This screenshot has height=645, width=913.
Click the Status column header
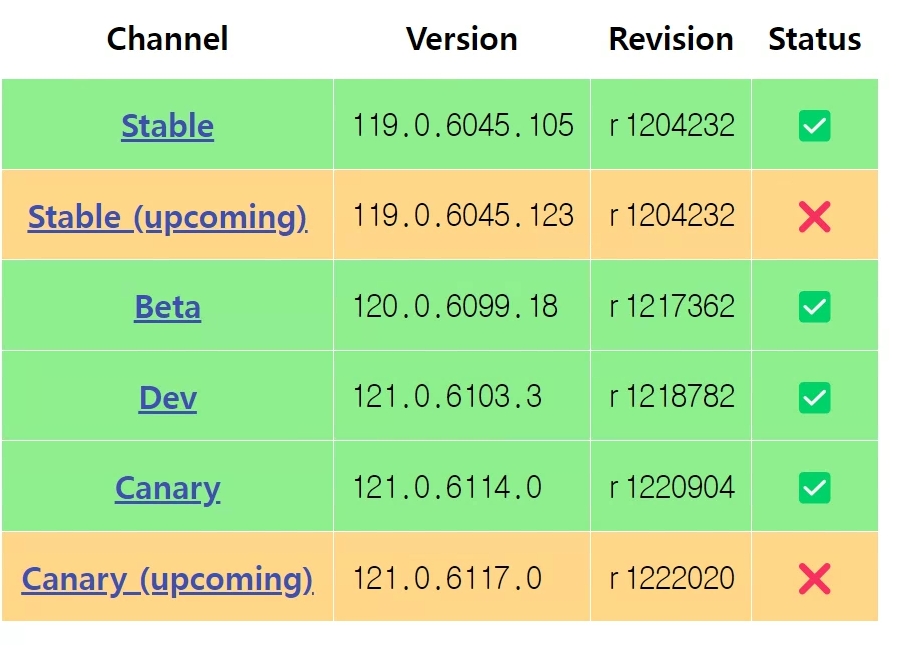[815, 39]
